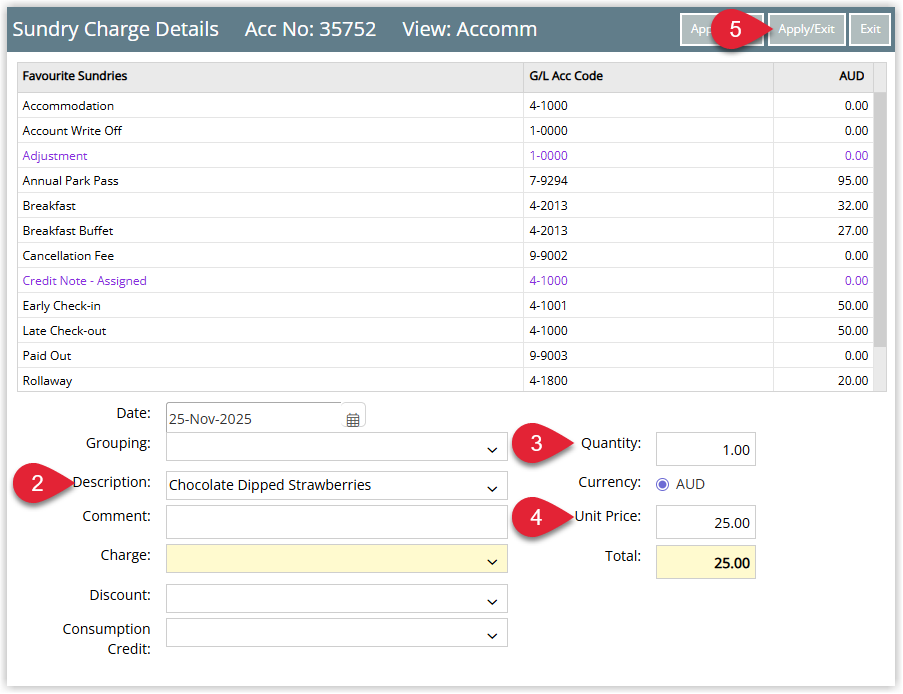Click G/L code 4-1001
Viewport: 903px width, 694px height.
[x=548, y=305]
